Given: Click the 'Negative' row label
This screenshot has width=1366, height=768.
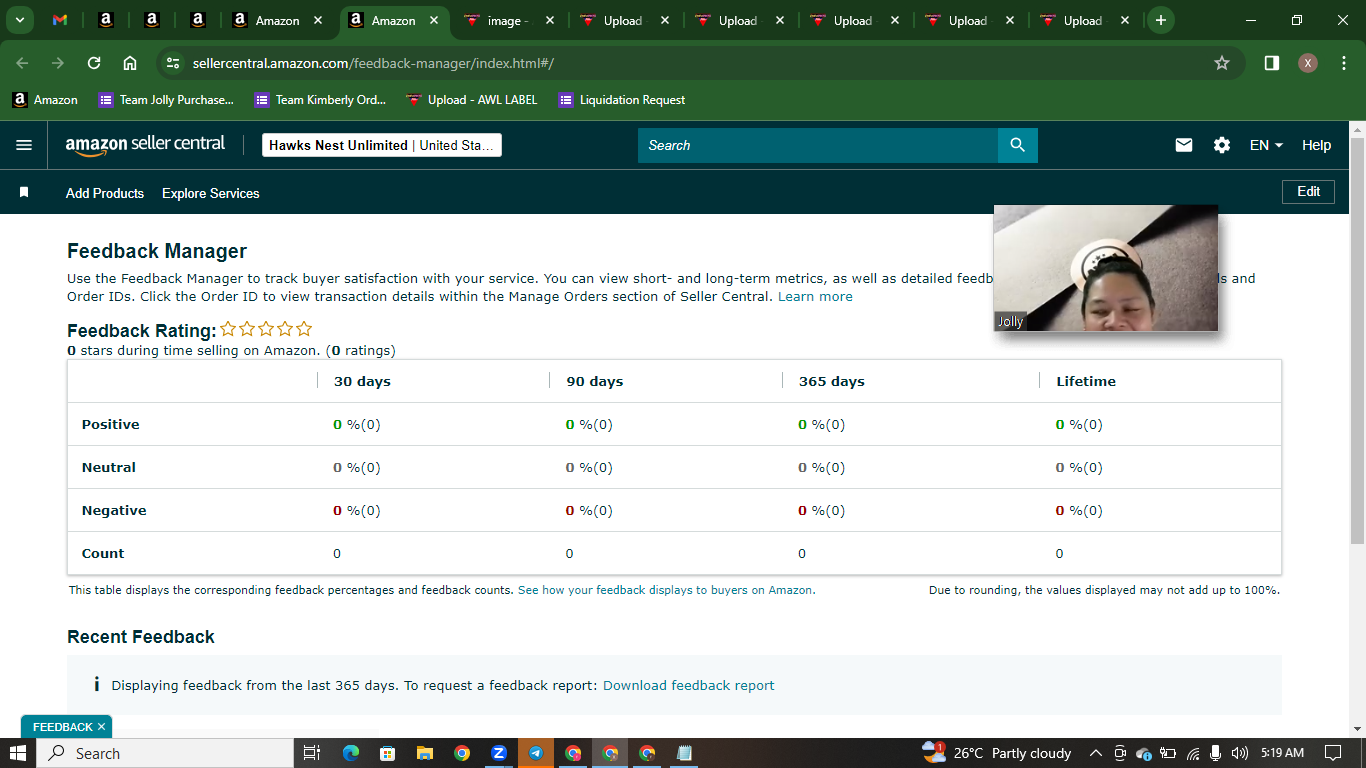Looking at the screenshot, I should tap(114, 510).
